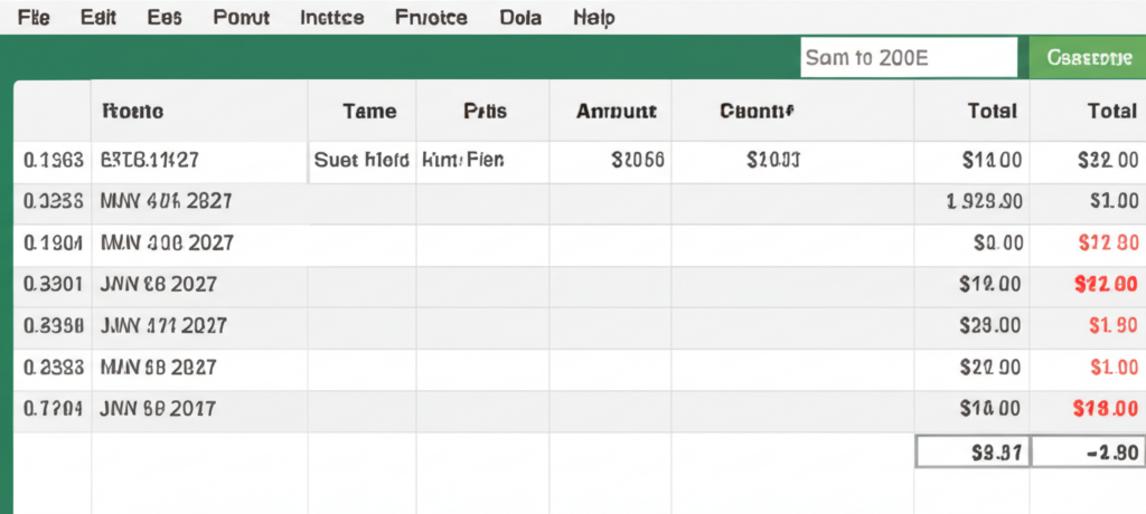Select the Tame column header
Screen dimensions: 1146x514
369,111
